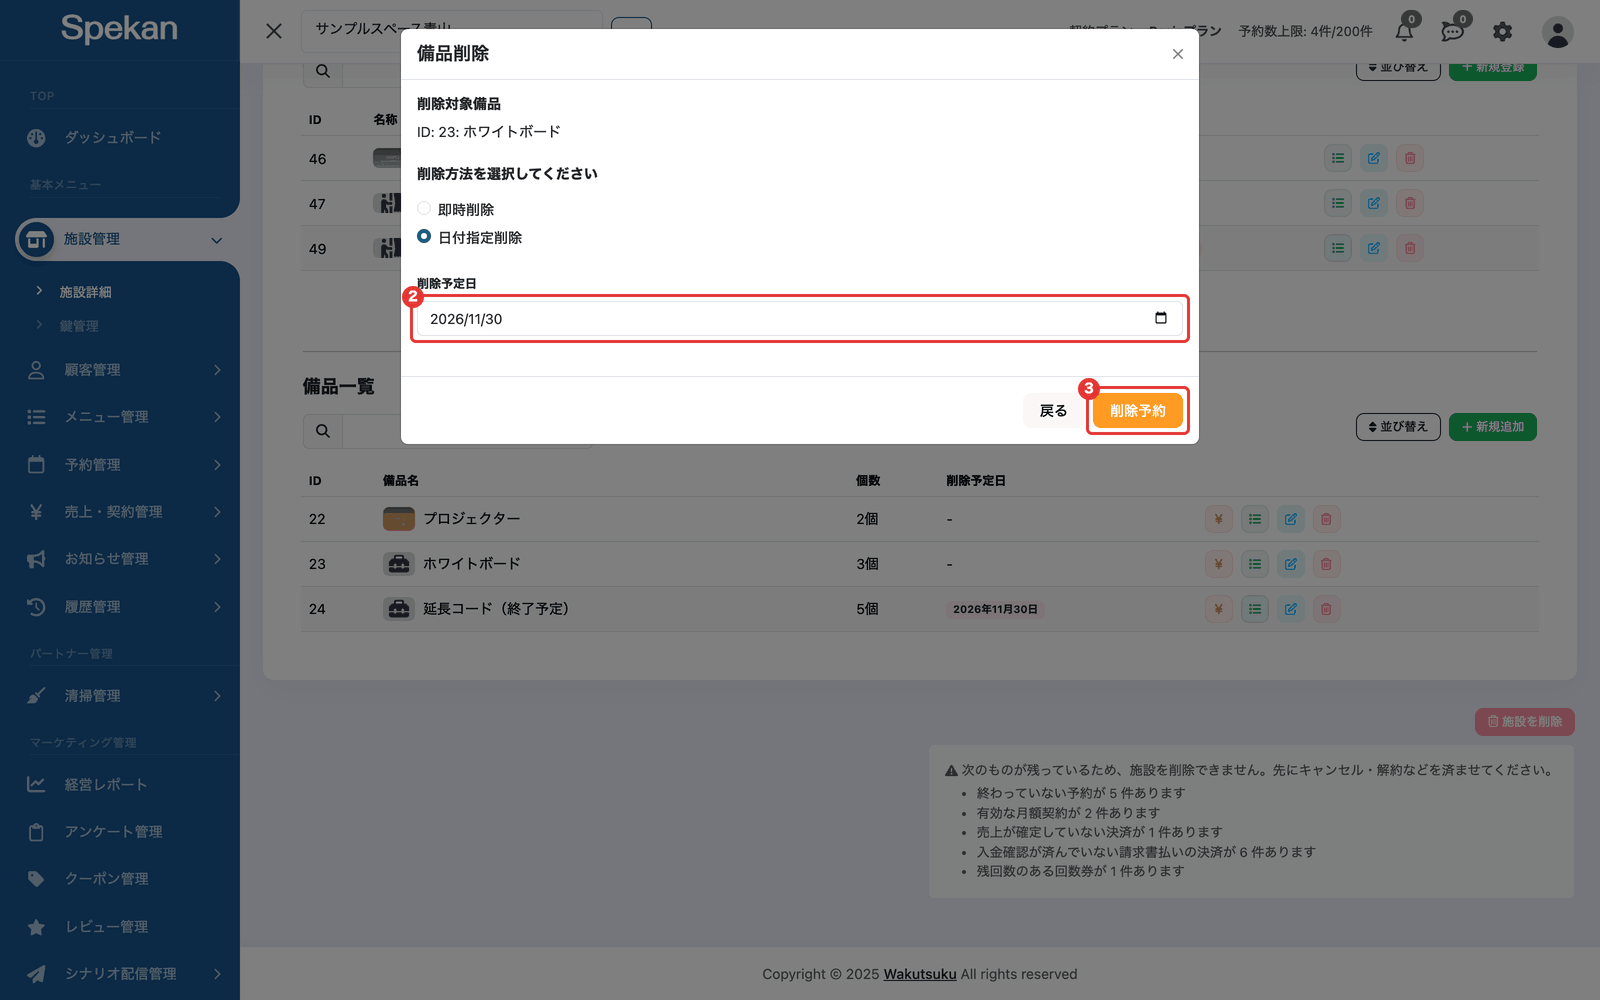Close the 備品削除 dialog
The height and width of the screenshot is (1000, 1600).
(x=1178, y=54)
